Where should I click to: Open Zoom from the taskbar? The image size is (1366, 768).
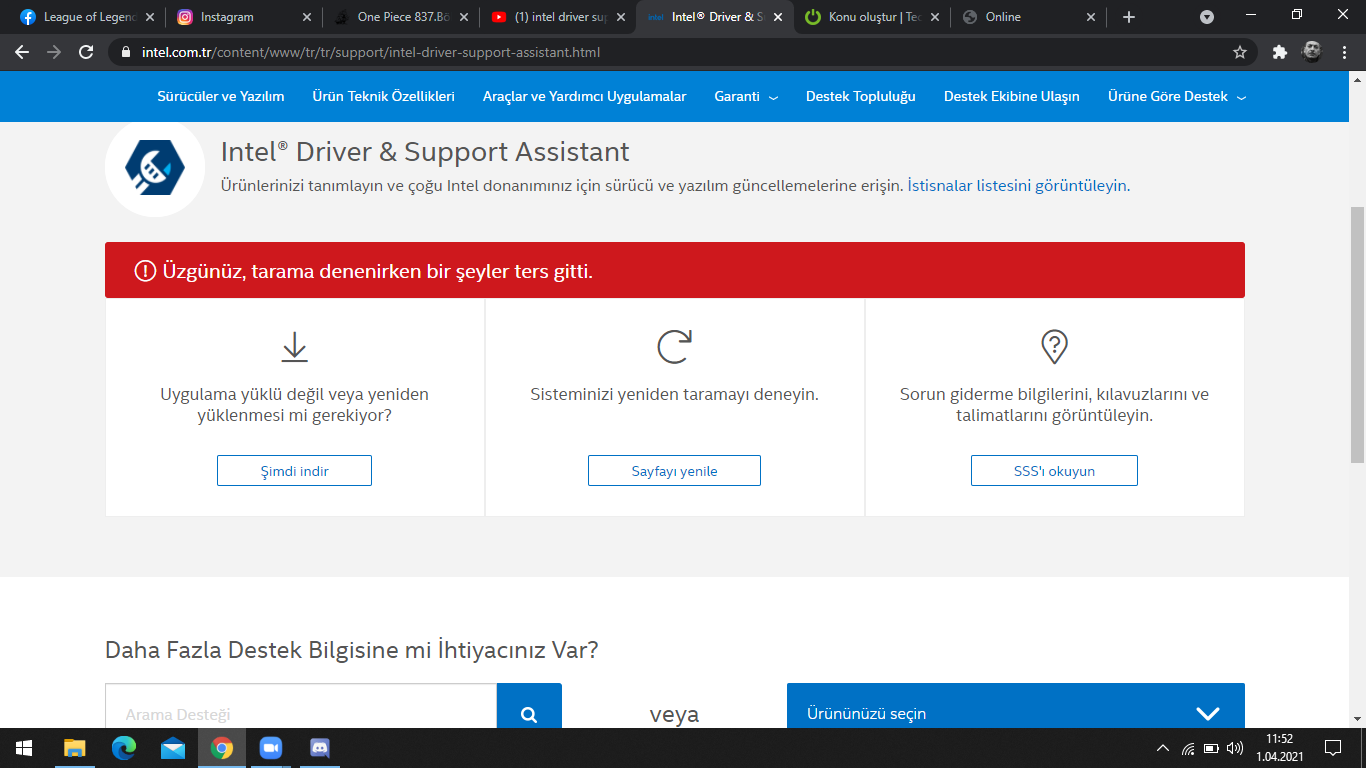pos(271,748)
